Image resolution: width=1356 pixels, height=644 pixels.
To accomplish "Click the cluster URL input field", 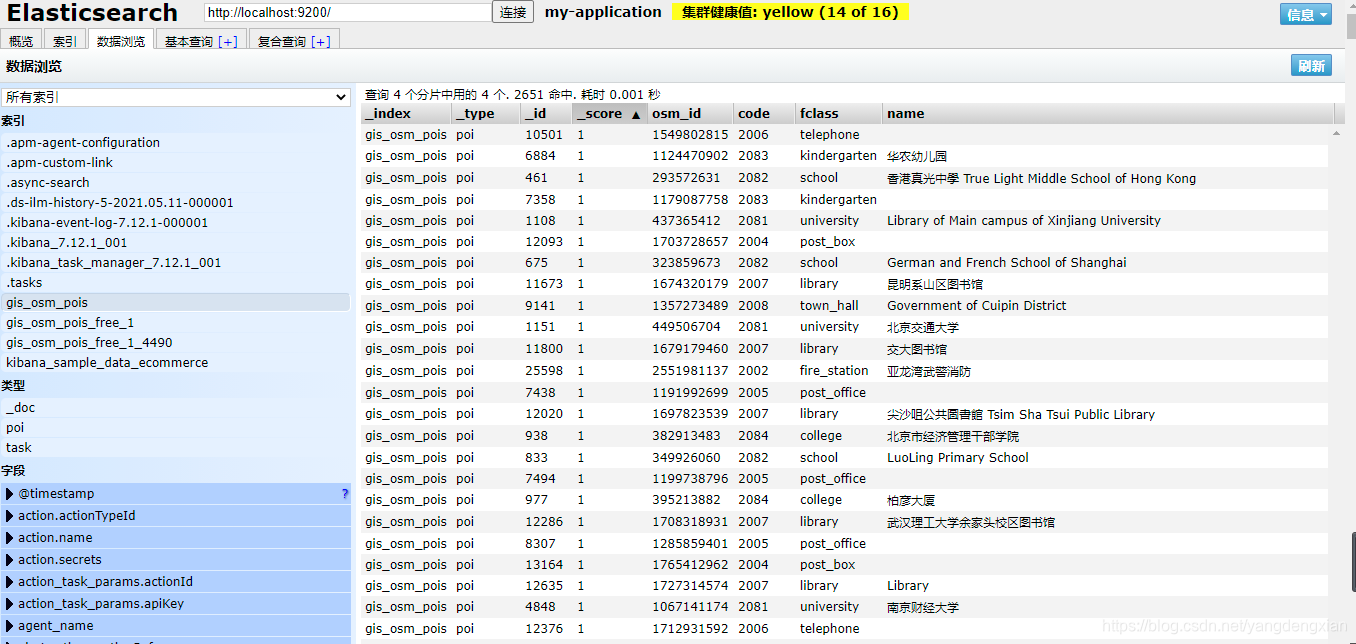I will pyautogui.click(x=348, y=13).
